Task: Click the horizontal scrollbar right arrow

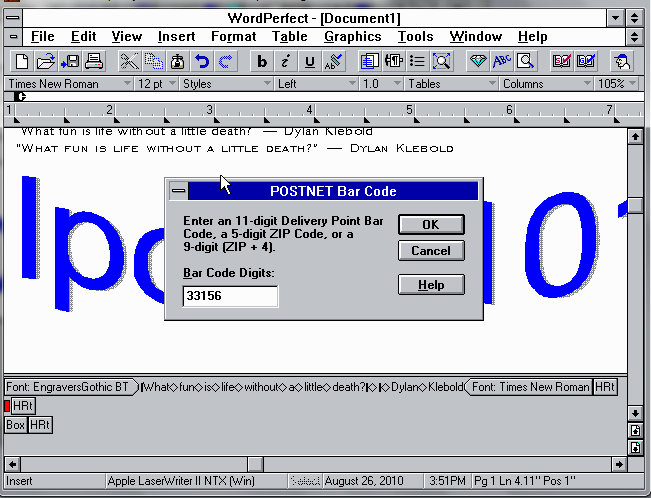Action: (619, 464)
